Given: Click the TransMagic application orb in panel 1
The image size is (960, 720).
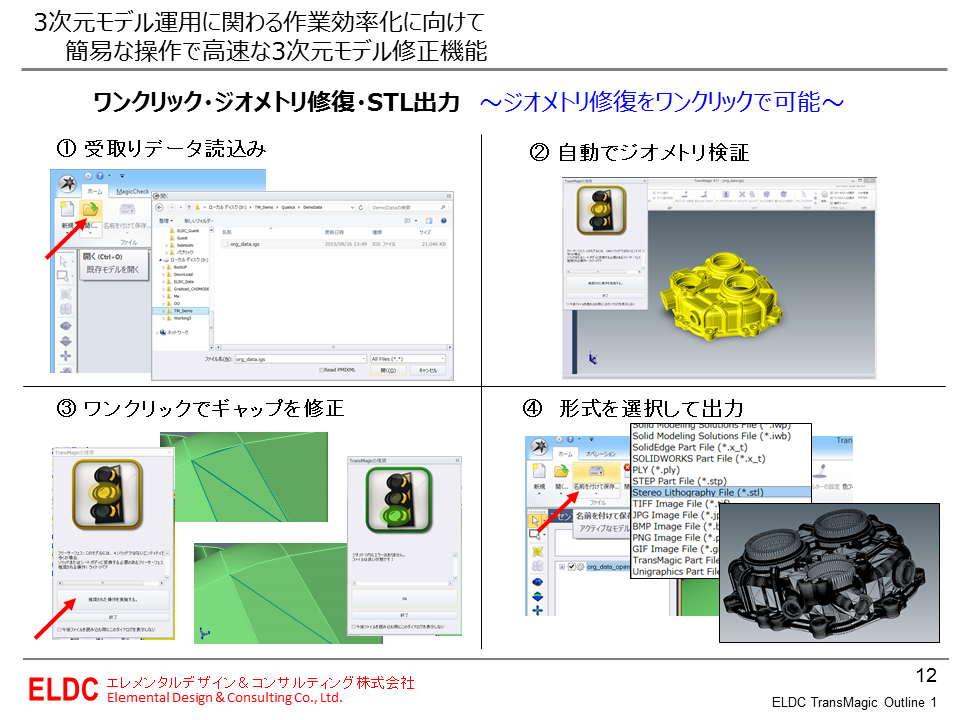Looking at the screenshot, I should tap(67, 182).
